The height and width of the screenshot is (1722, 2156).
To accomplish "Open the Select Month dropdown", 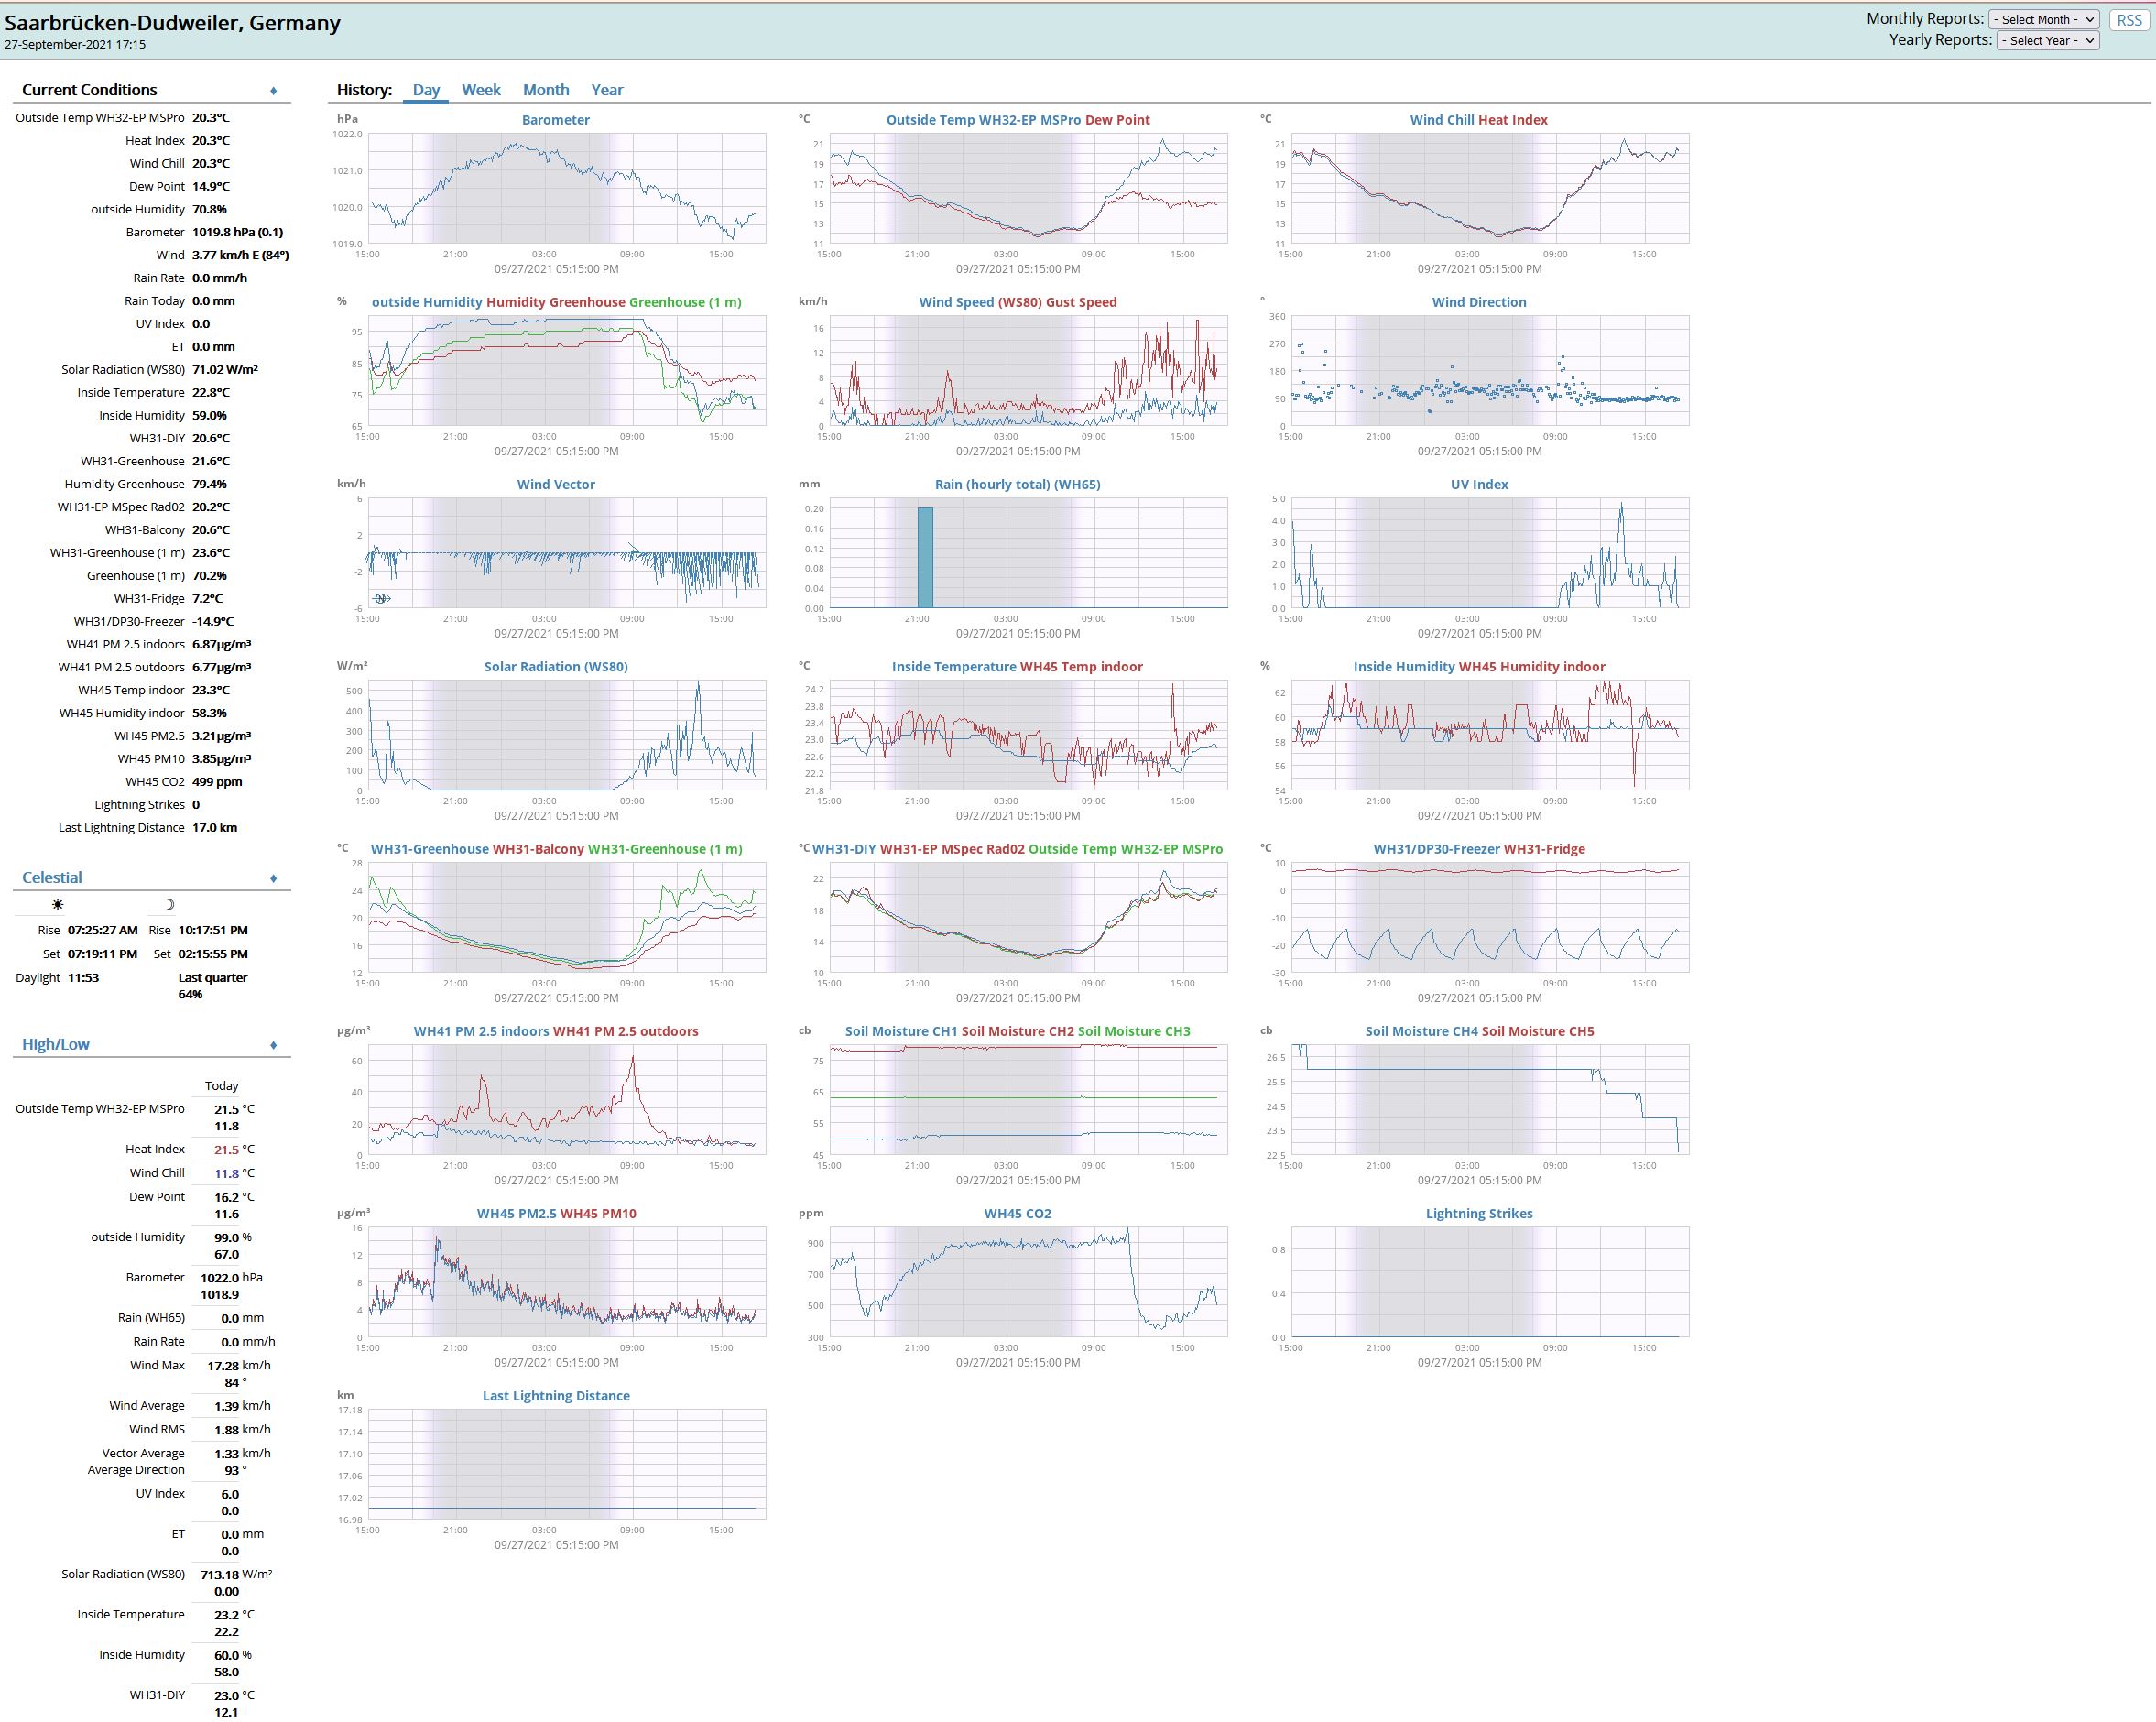I will pos(2044,19).
